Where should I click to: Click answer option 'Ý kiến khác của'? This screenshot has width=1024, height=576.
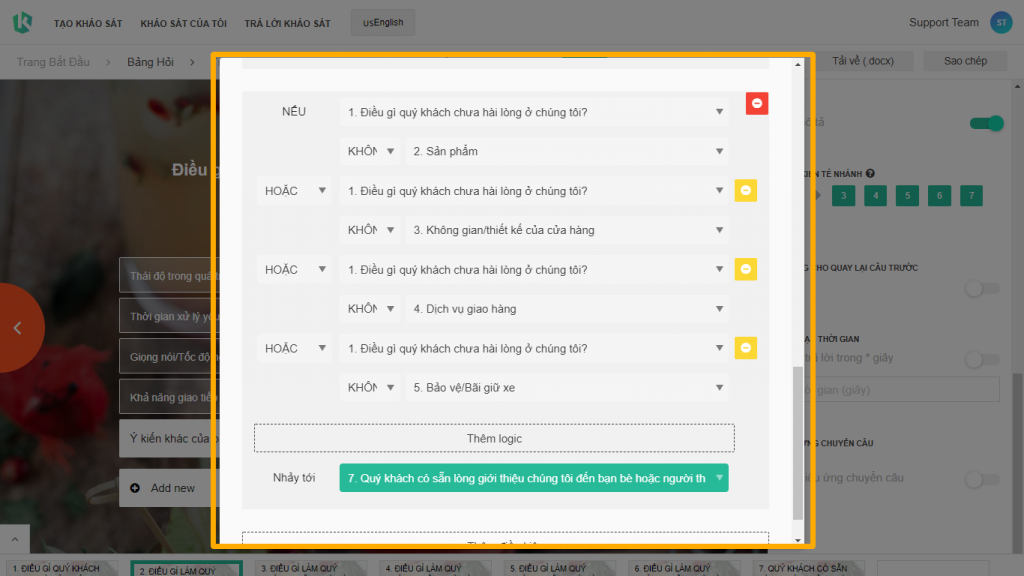pyautogui.click(x=169, y=438)
